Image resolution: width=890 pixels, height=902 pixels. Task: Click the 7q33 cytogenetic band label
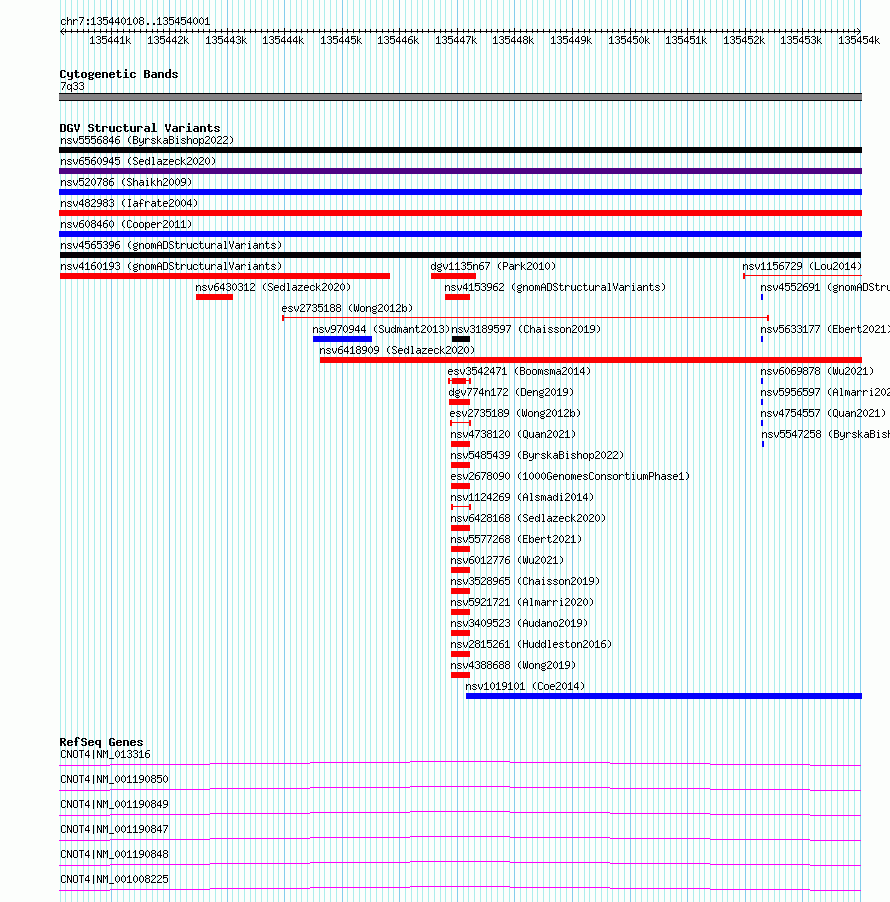[x=72, y=86]
